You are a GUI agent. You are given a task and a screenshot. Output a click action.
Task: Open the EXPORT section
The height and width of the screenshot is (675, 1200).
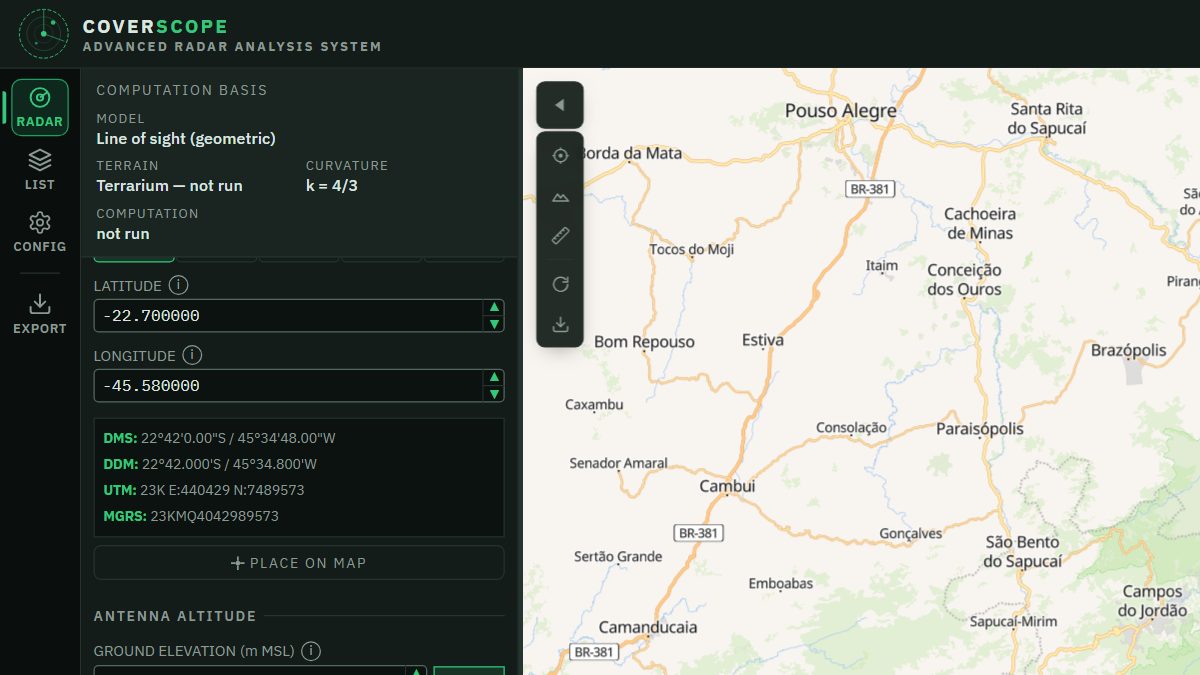pyautogui.click(x=40, y=314)
